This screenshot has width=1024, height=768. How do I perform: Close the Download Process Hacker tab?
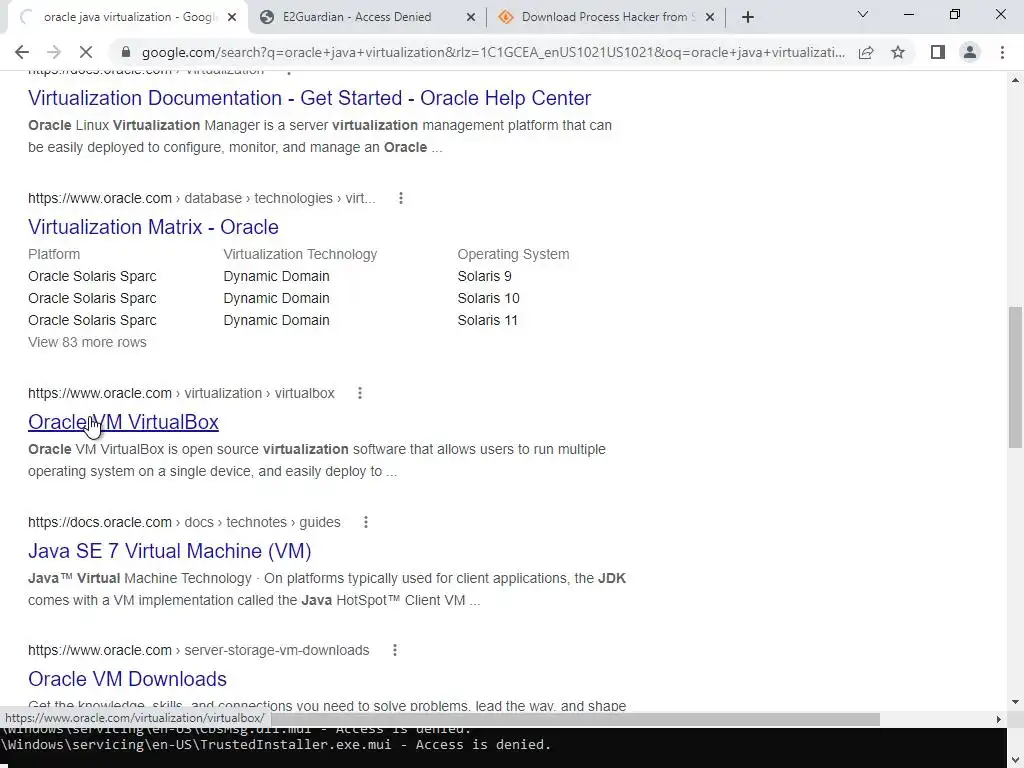(710, 18)
